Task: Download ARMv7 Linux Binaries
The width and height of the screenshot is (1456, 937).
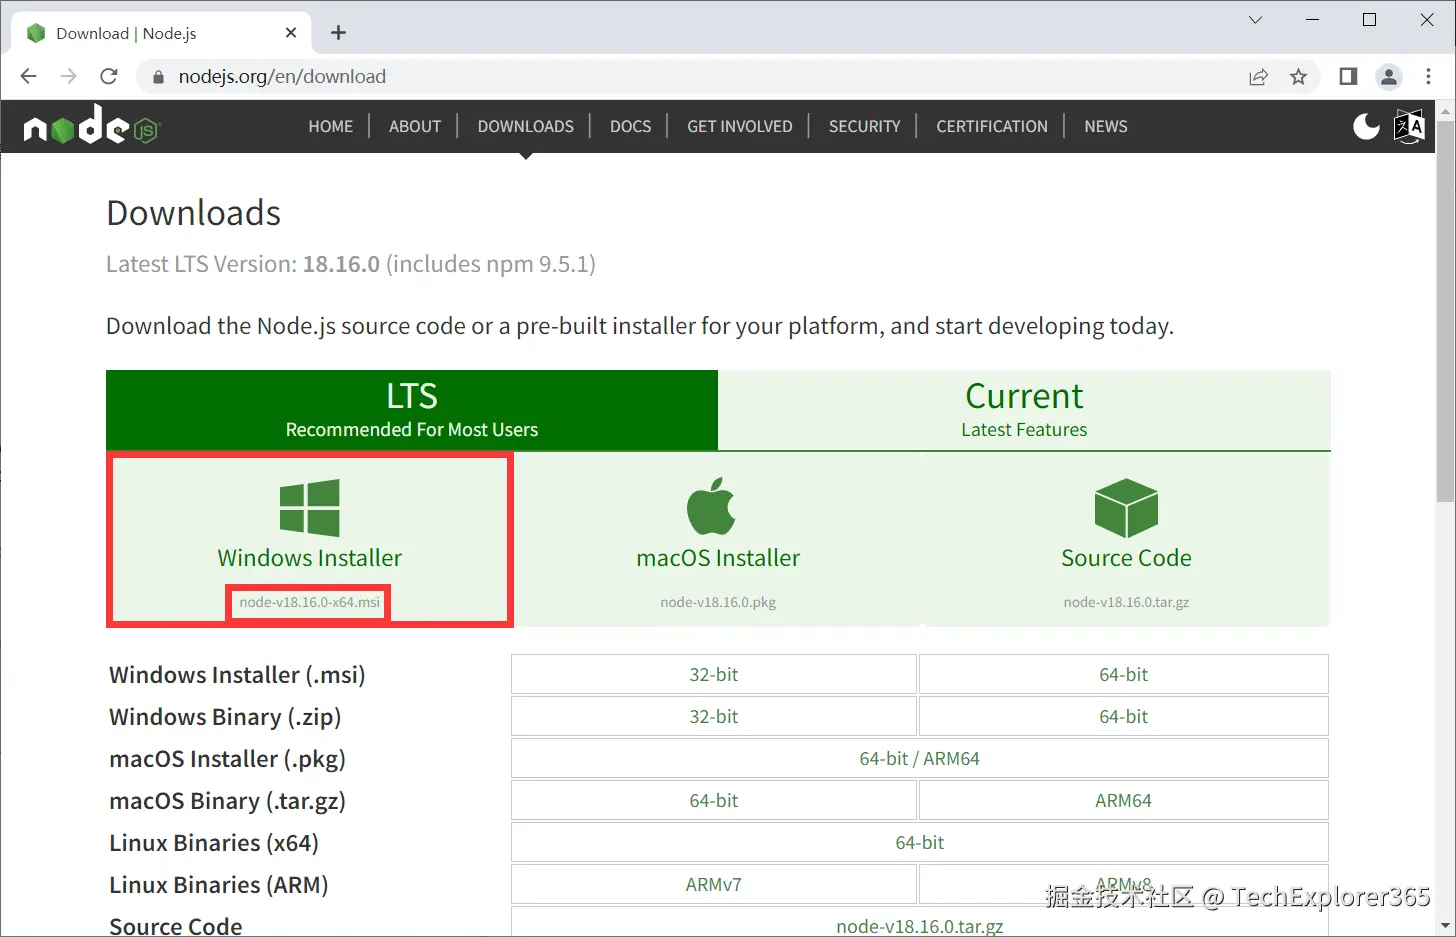Action: (x=714, y=884)
